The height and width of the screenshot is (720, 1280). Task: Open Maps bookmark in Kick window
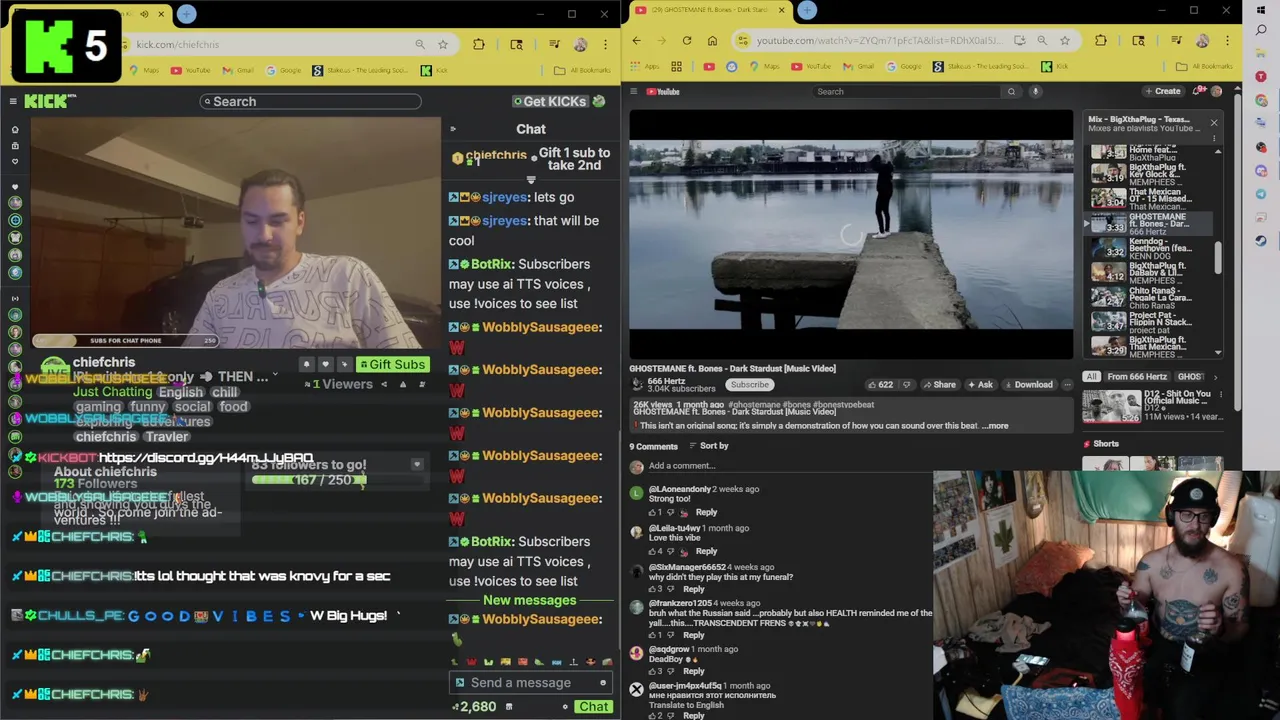[x=145, y=70]
